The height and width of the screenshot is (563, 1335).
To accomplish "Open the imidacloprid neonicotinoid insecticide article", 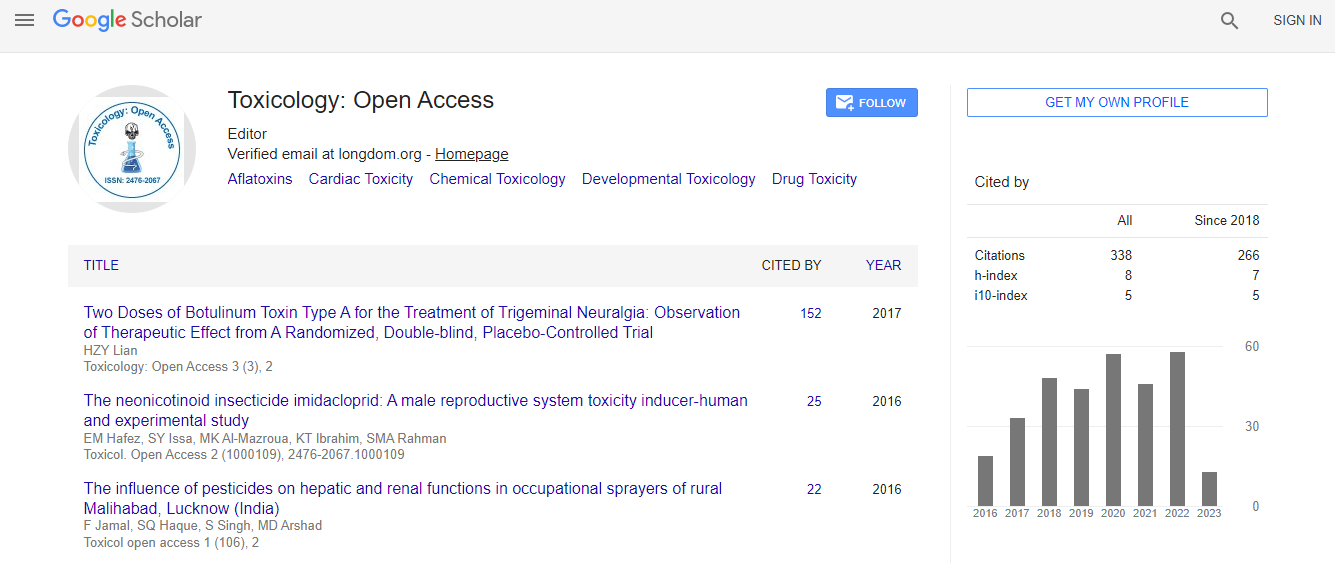I will pos(415,410).
